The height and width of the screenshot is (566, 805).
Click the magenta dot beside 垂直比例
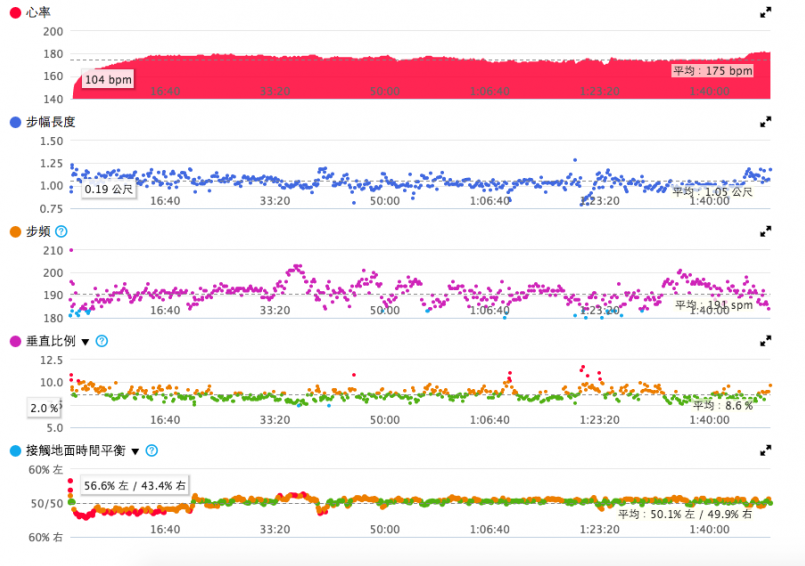(x=15, y=341)
